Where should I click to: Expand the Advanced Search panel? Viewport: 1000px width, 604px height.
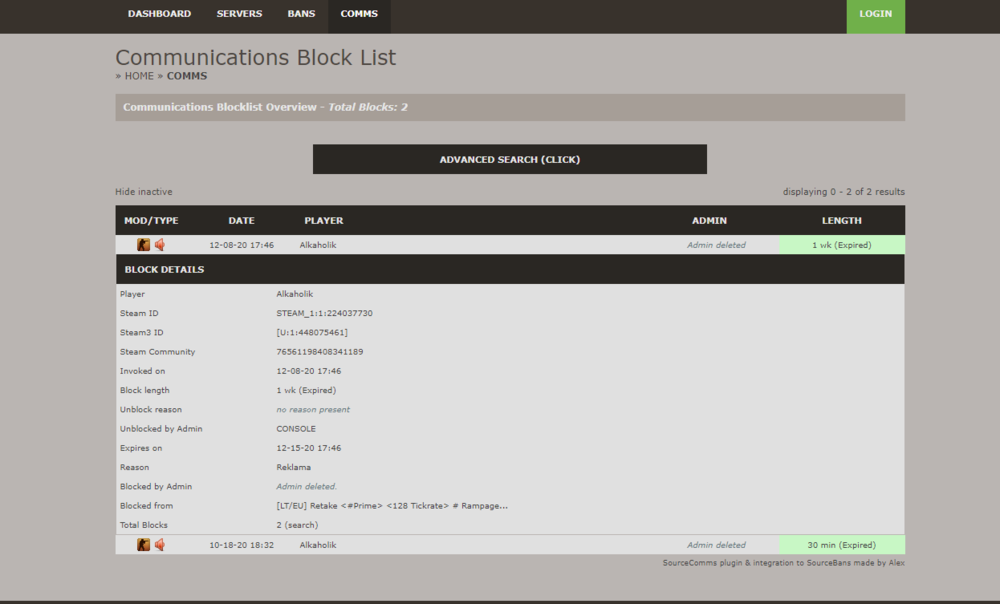click(x=509, y=159)
